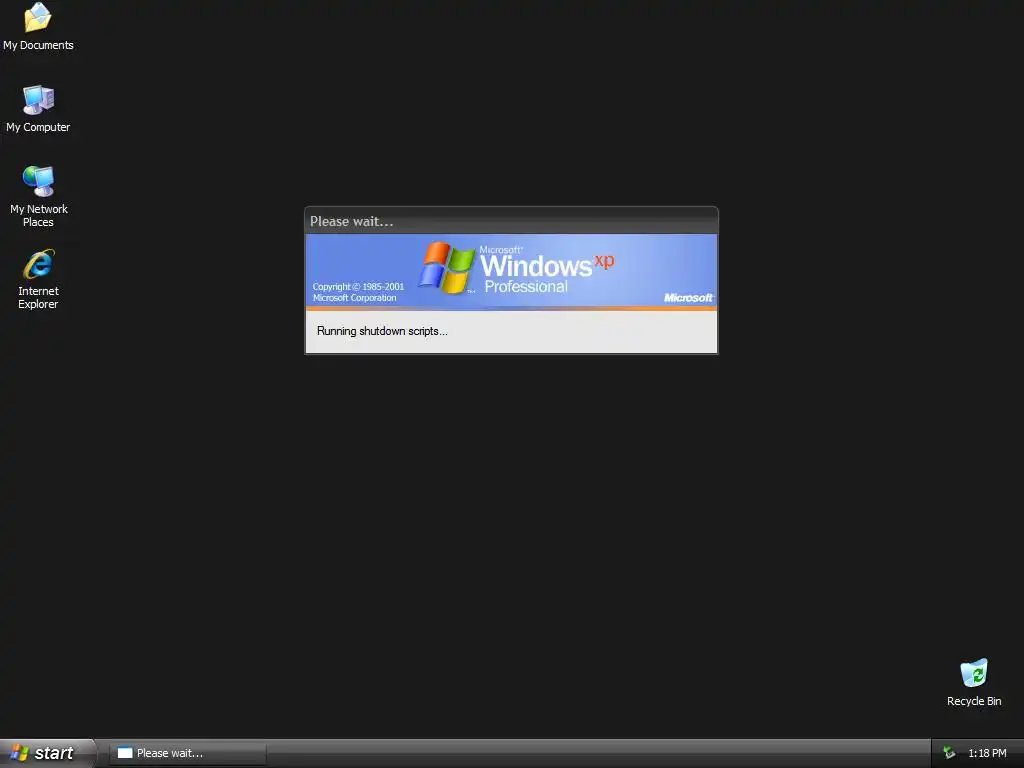Select the Recycle Bin icon

(x=974, y=682)
